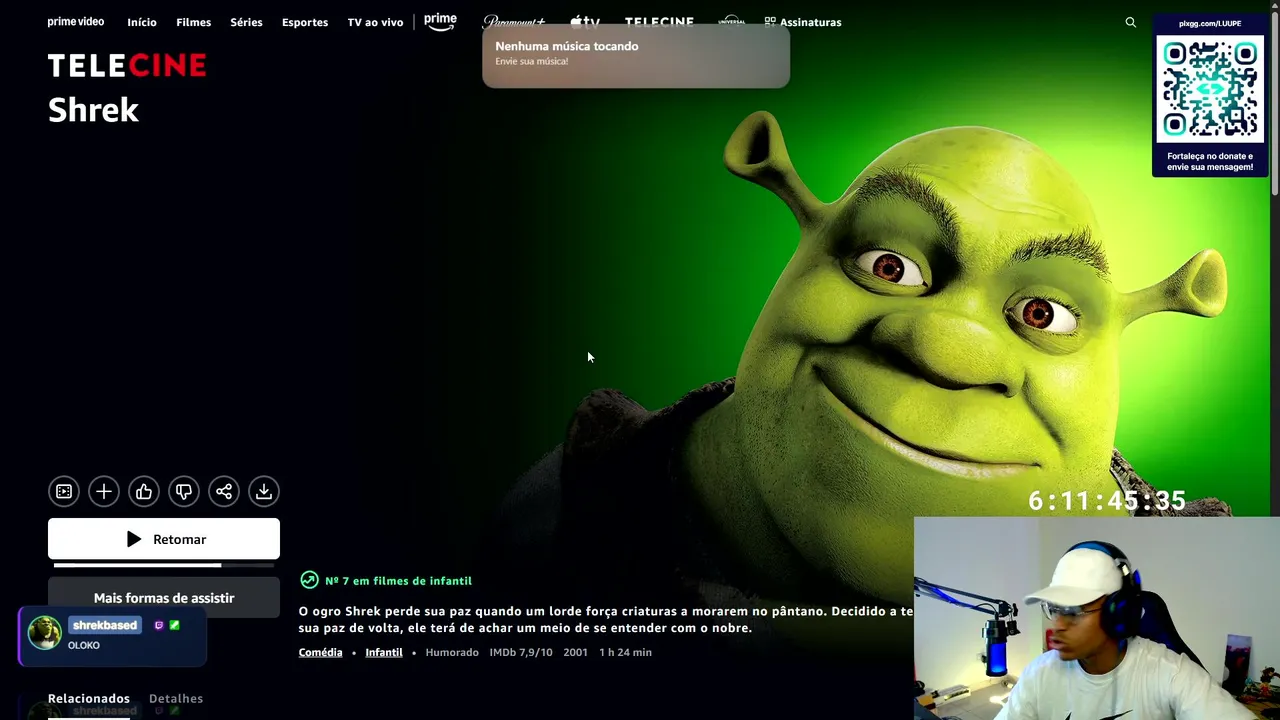The image size is (1280, 720).
Task: Click the stream timer 6:11:45:35
Action: [1107, 501]
